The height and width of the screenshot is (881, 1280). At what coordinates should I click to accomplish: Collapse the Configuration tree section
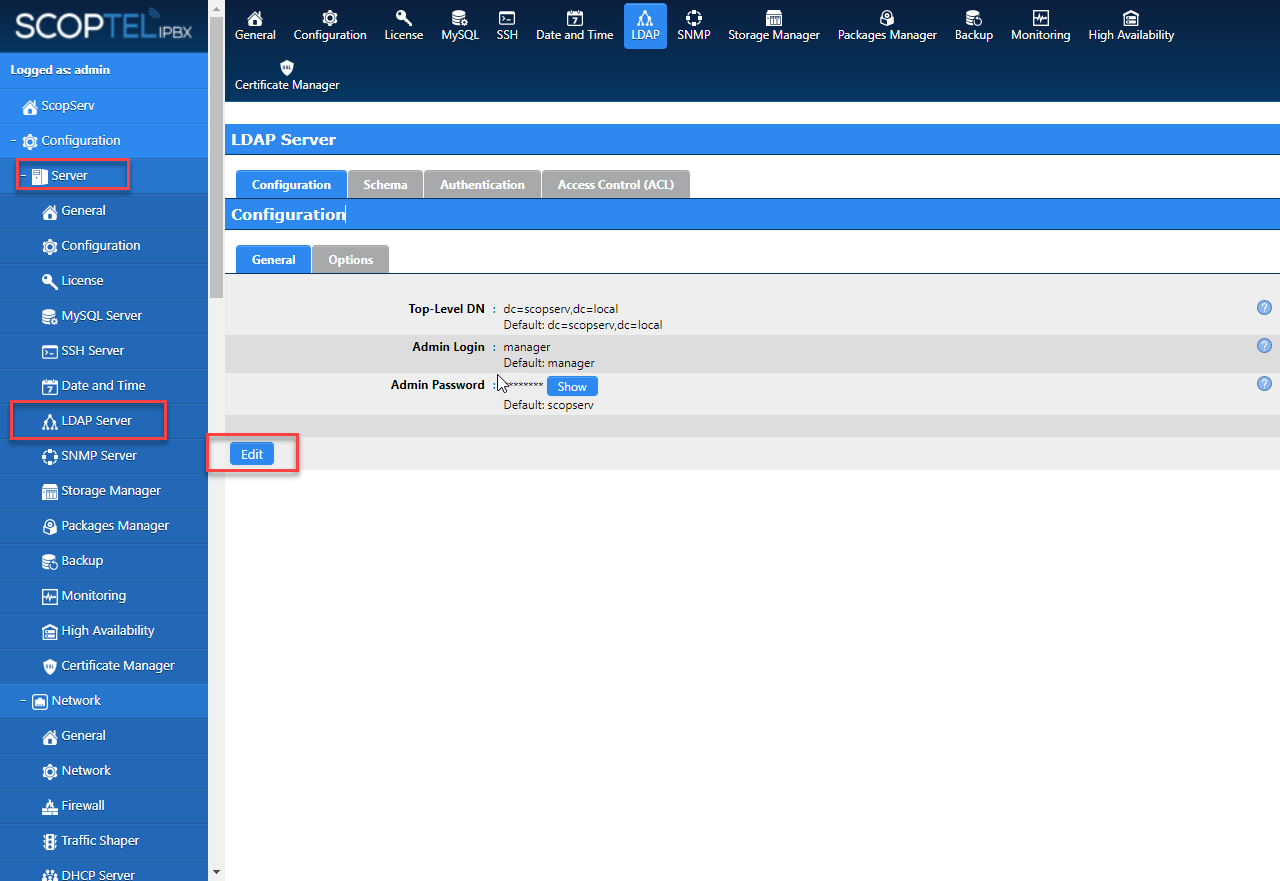point(13,141)
